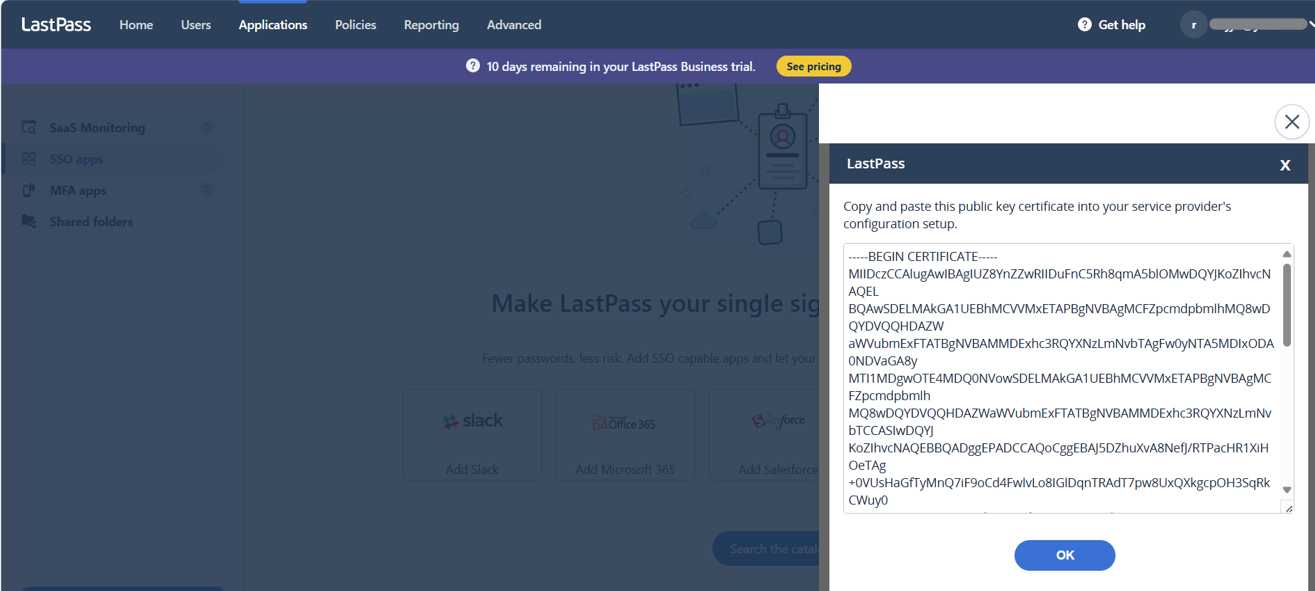The width and height of the screenshot is (1315, 591).
Task: Click the certificate scrollbar down arrow
Action: 1287,490
